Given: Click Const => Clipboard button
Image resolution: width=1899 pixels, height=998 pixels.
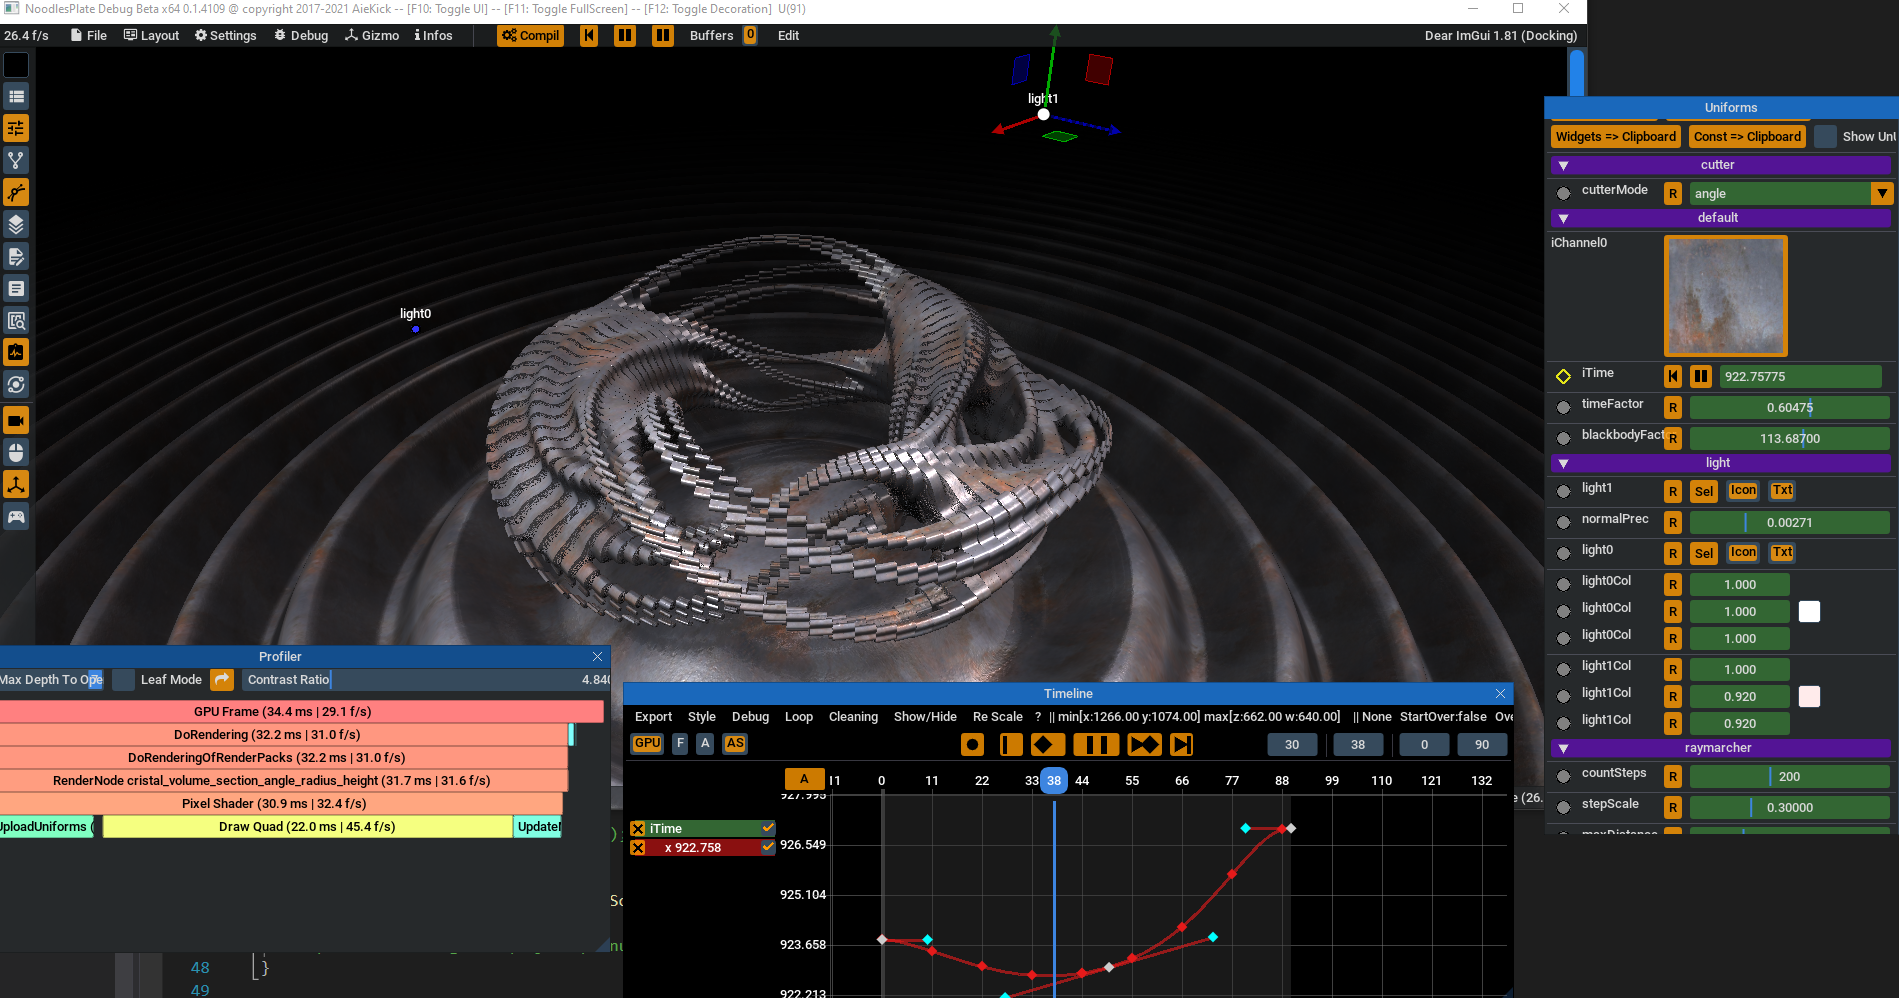Looking at the screenshot, I should pyautogui.click(x=1747, y=137).
